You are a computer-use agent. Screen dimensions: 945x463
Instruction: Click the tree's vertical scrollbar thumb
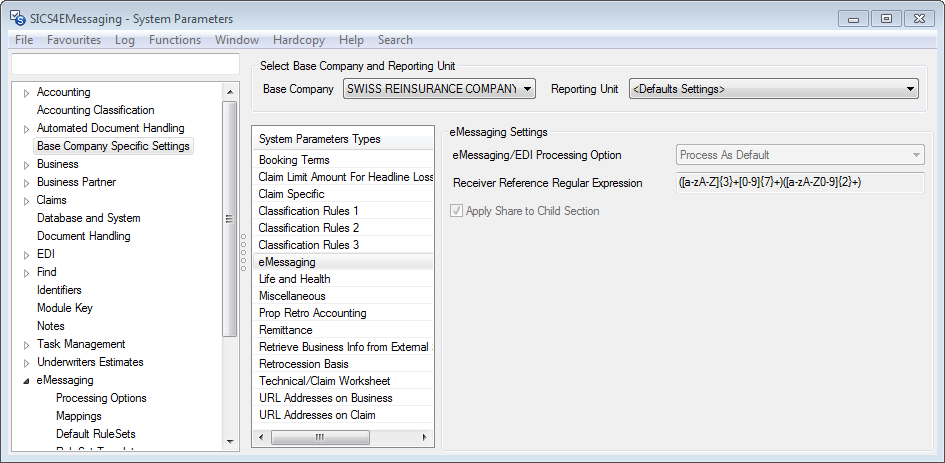click(x=229, y=219)
